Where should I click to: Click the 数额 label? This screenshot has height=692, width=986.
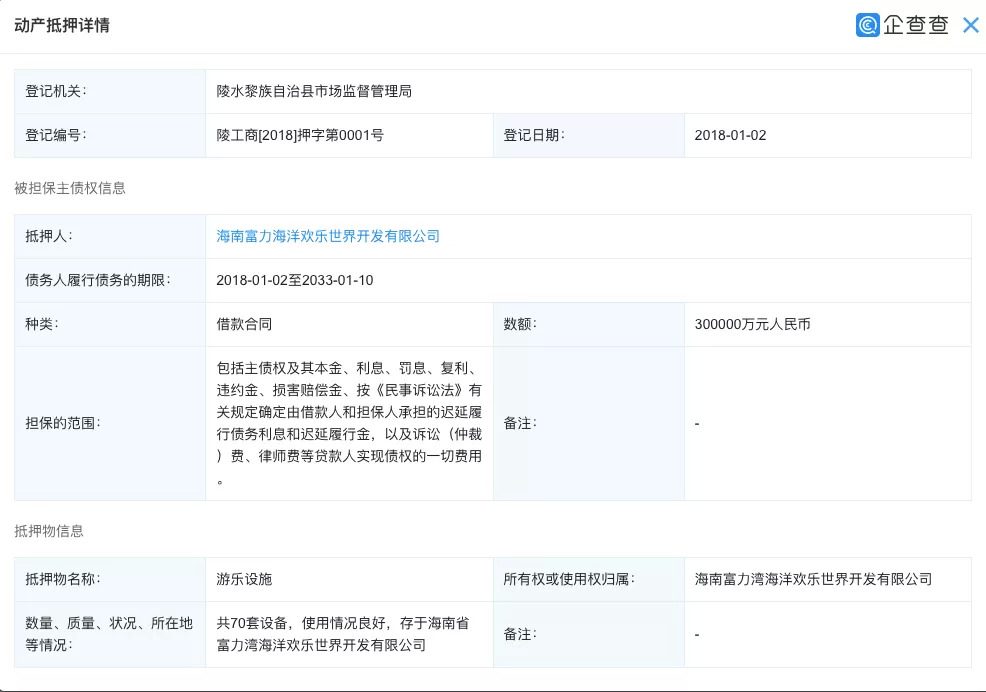(520, 324)
